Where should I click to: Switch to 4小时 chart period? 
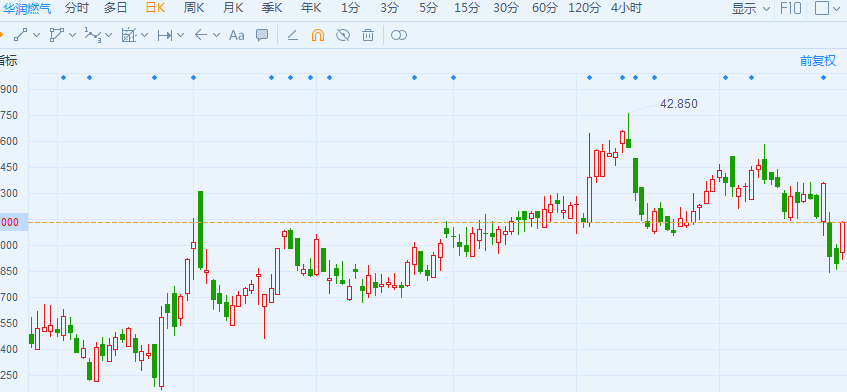click(x=626, y=8)
